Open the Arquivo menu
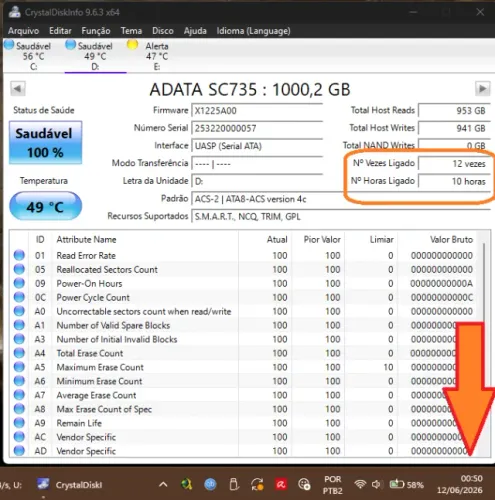495x500 pixels. coord(23,31)
